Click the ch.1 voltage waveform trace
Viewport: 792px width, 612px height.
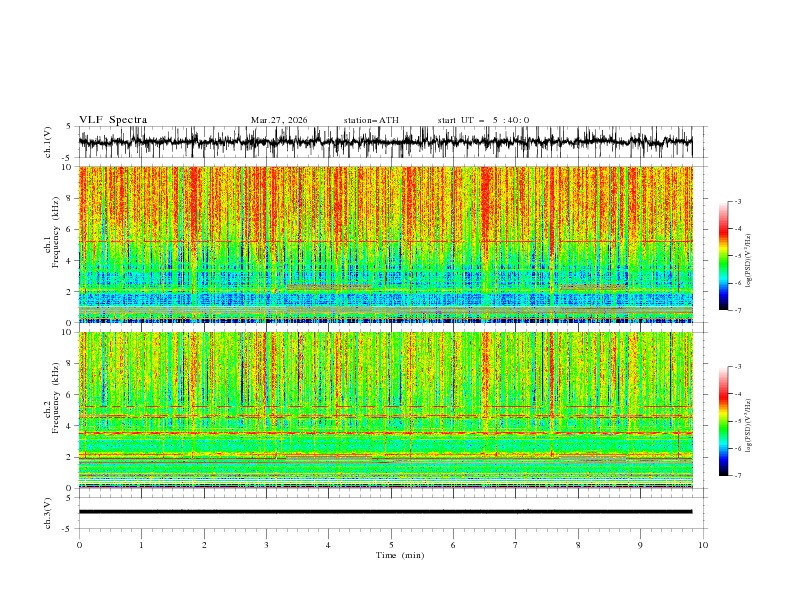pos(385,142)
